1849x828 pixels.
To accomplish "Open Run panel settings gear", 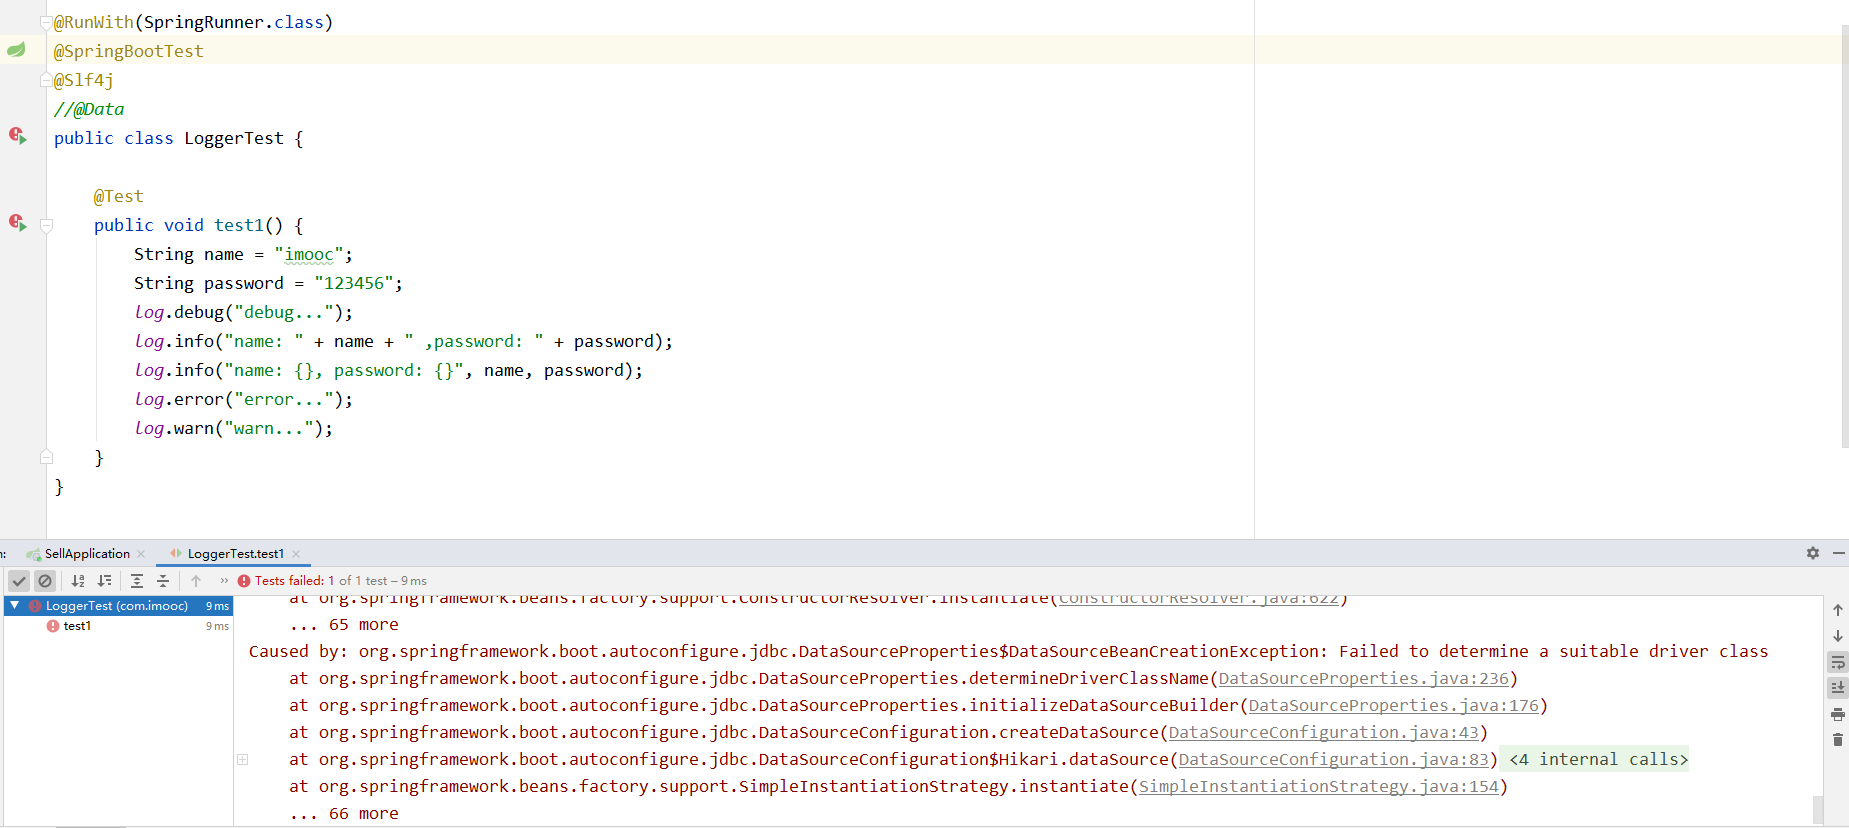I will [x=1813, y=553].
